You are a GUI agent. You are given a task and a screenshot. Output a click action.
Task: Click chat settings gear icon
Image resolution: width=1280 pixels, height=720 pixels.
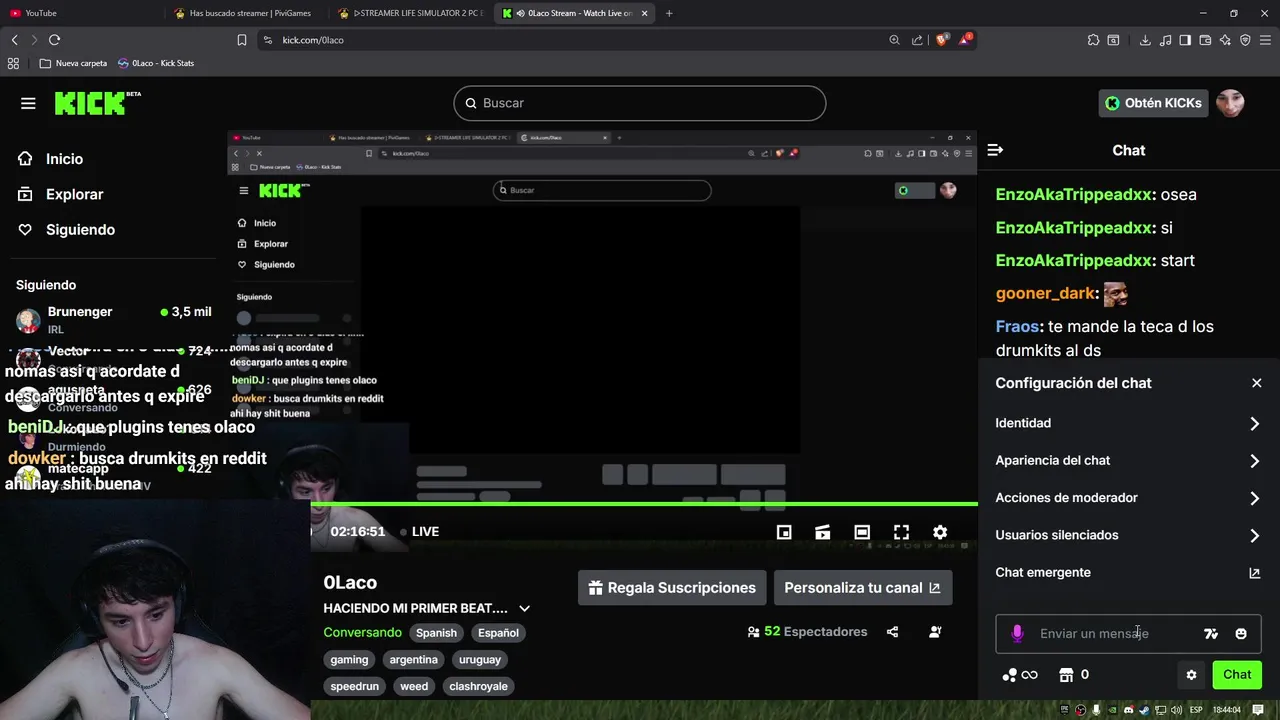pyautogui.click(x=1191, y=675)
